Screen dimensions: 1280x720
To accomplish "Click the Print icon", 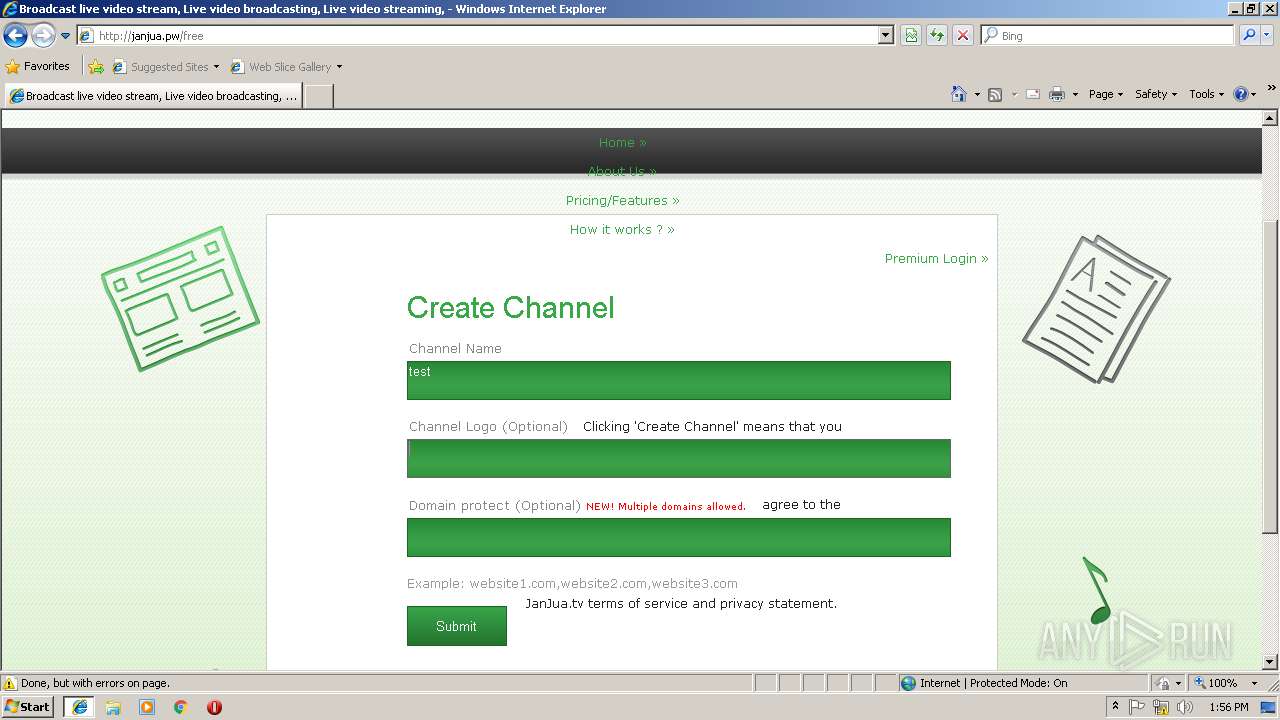I will pyautogui.click(x=1057, y=94).
